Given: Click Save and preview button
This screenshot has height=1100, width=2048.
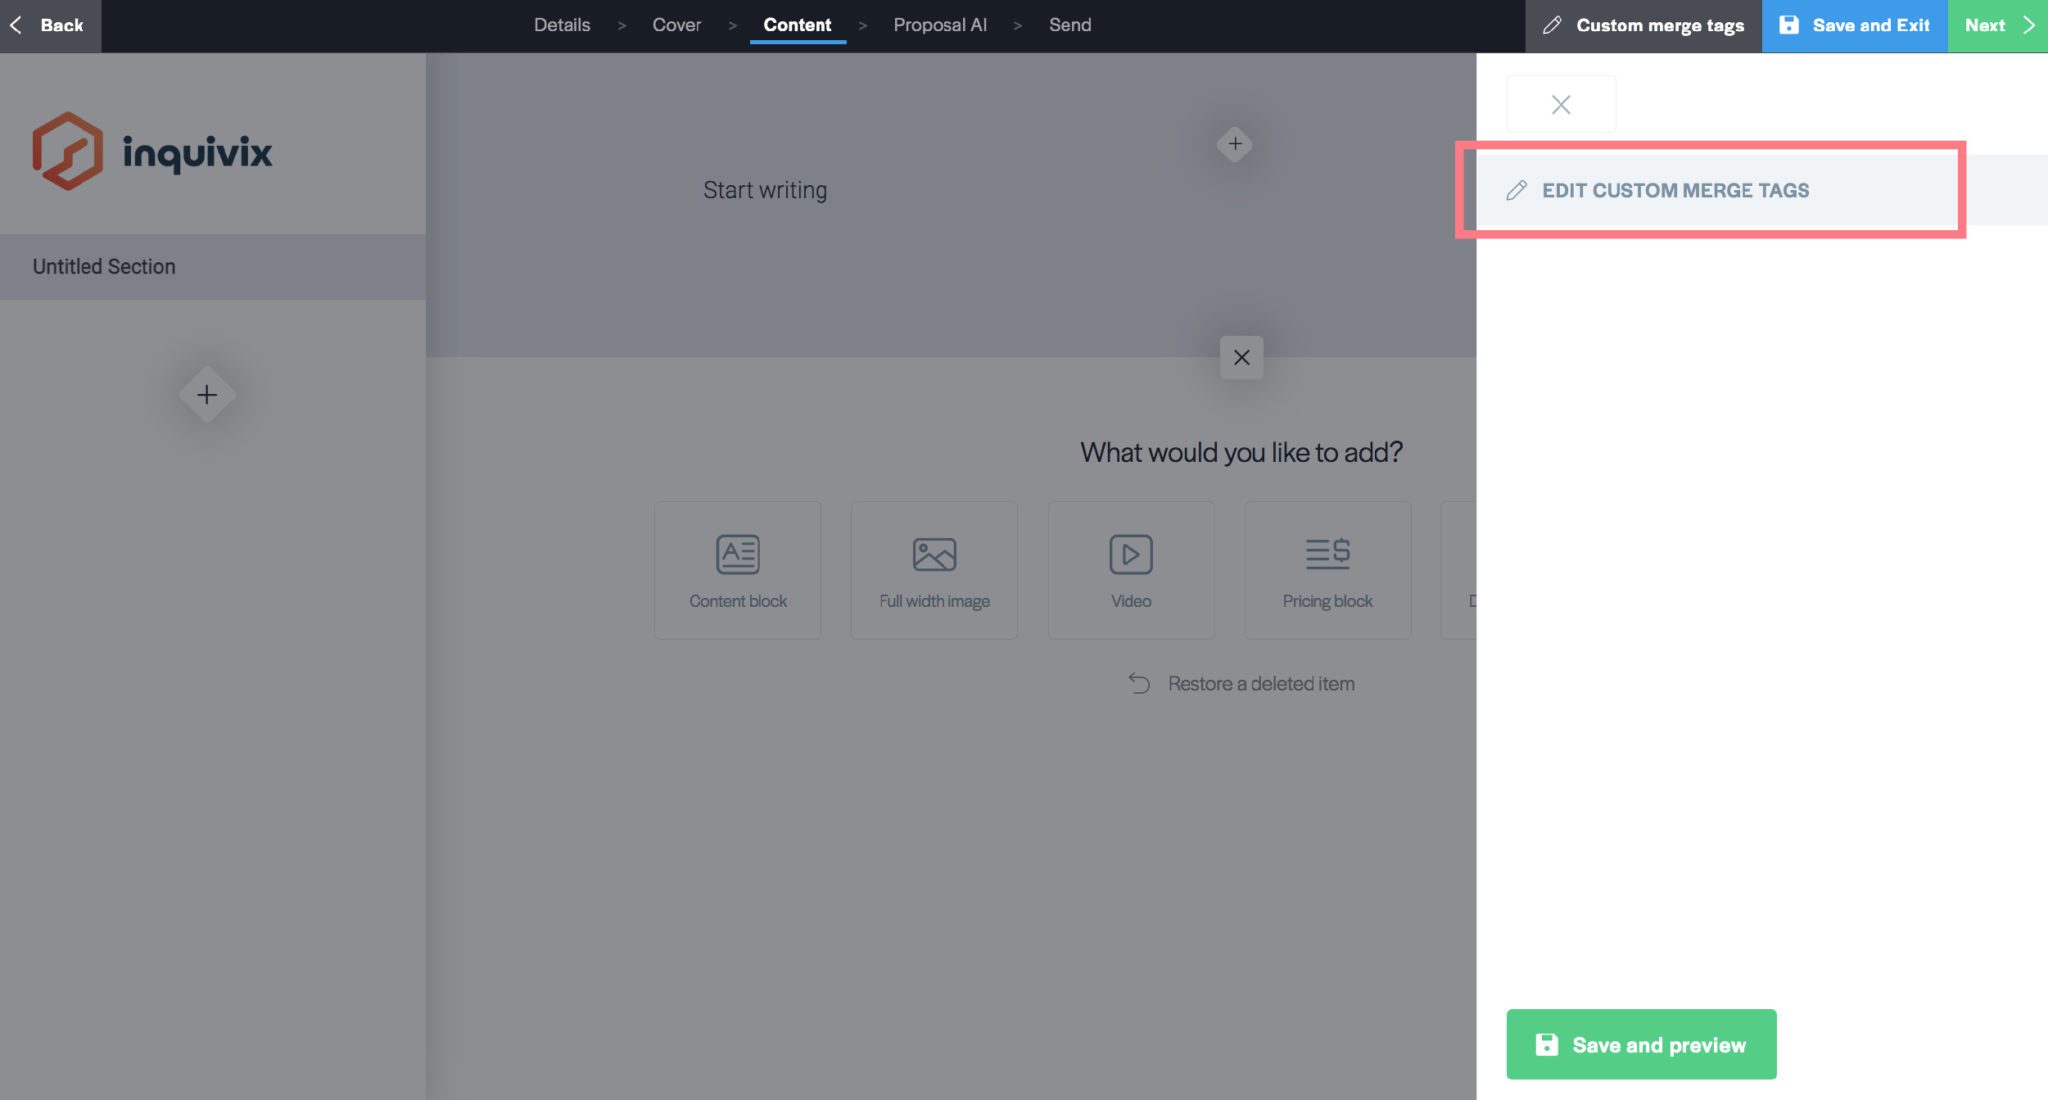Looking at the screenshot, I should pyautogui.click(x=1641, y=1044).
